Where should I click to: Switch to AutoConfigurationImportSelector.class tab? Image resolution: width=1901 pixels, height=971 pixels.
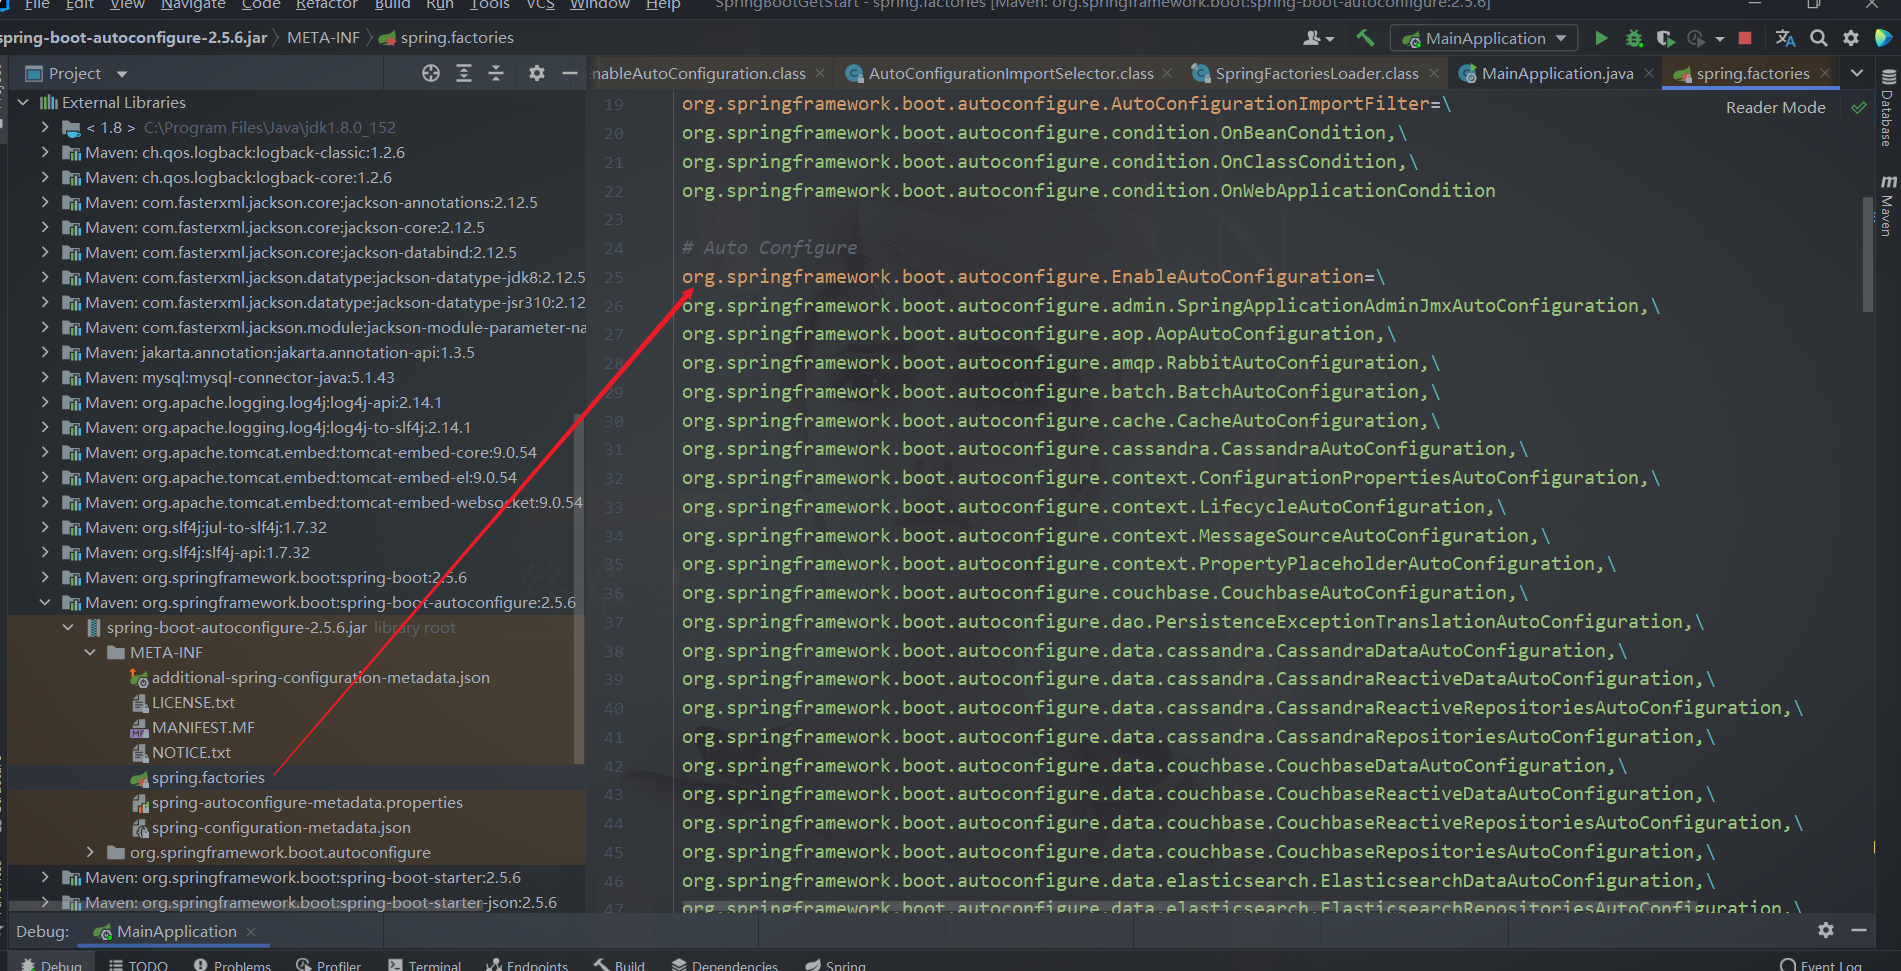pos(1010,73)
